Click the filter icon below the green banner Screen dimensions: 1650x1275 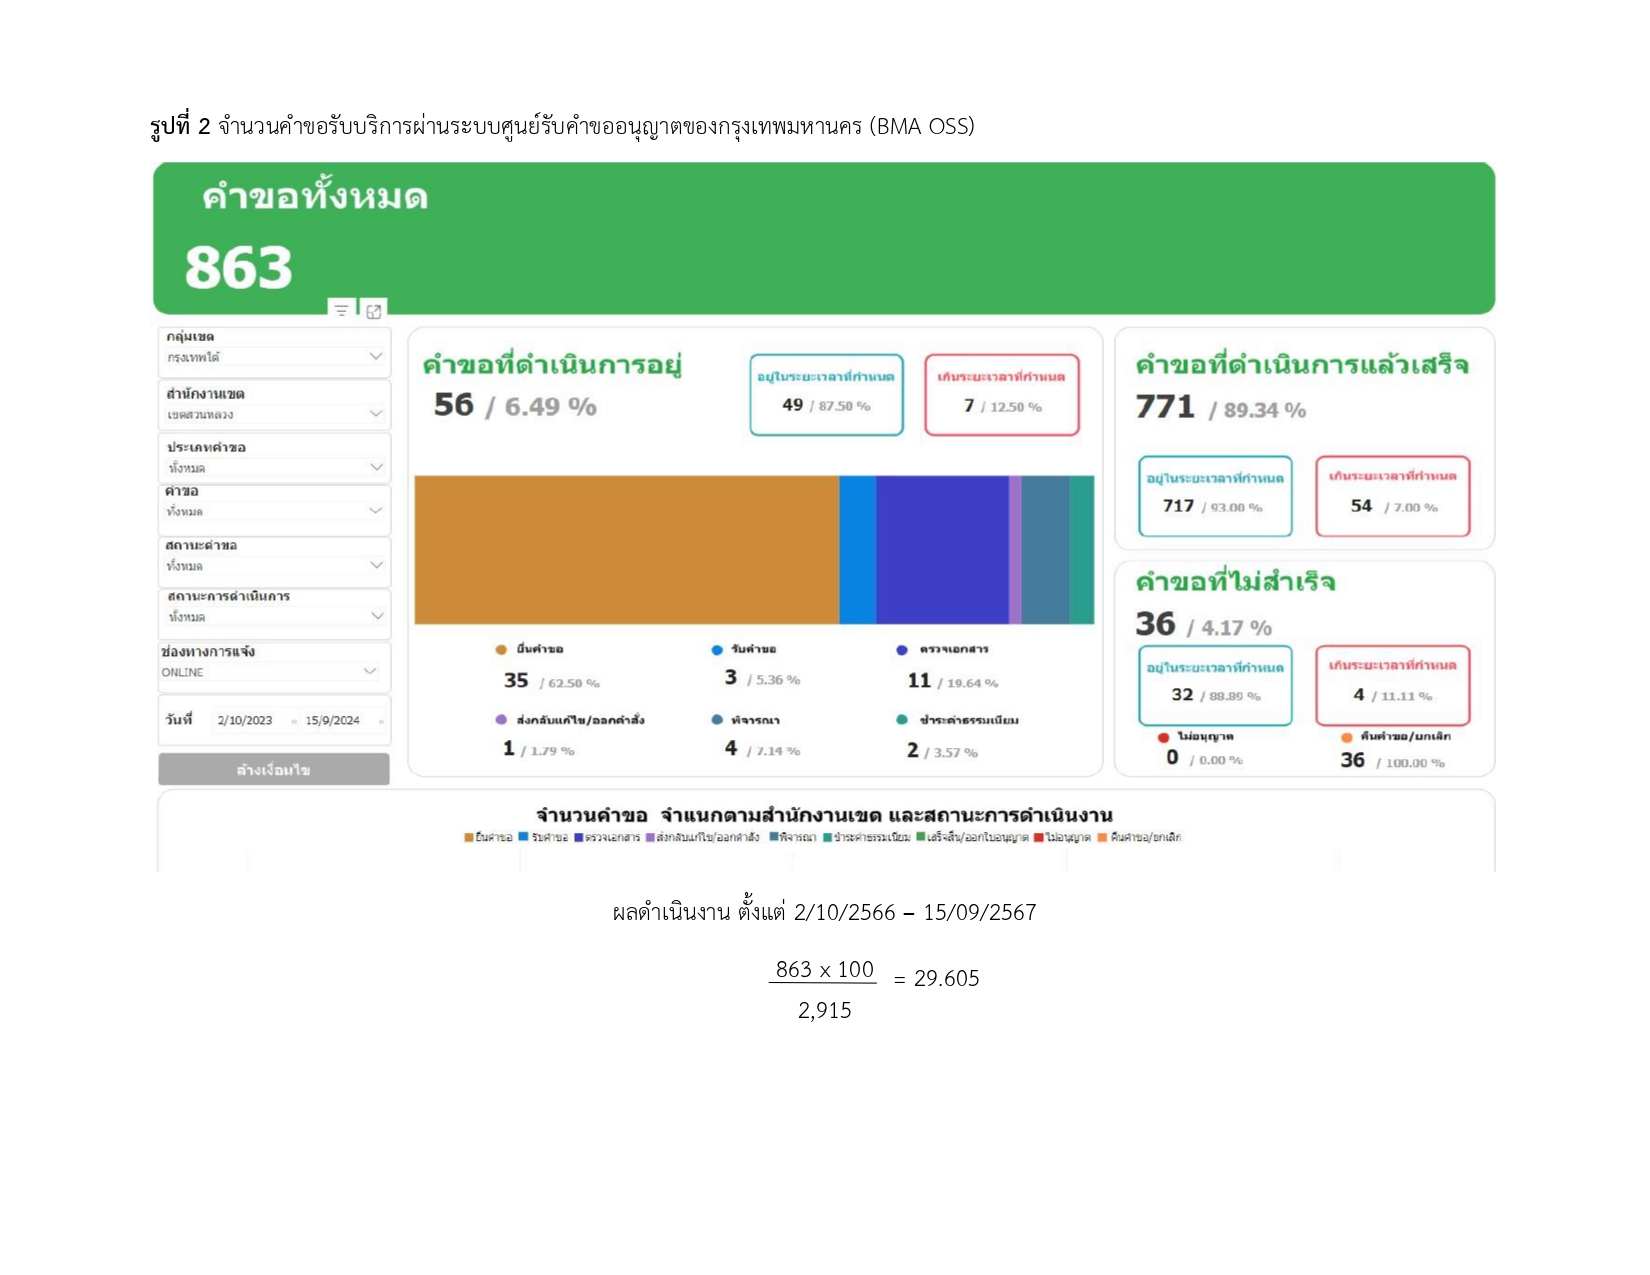click(x=341, y=311)
